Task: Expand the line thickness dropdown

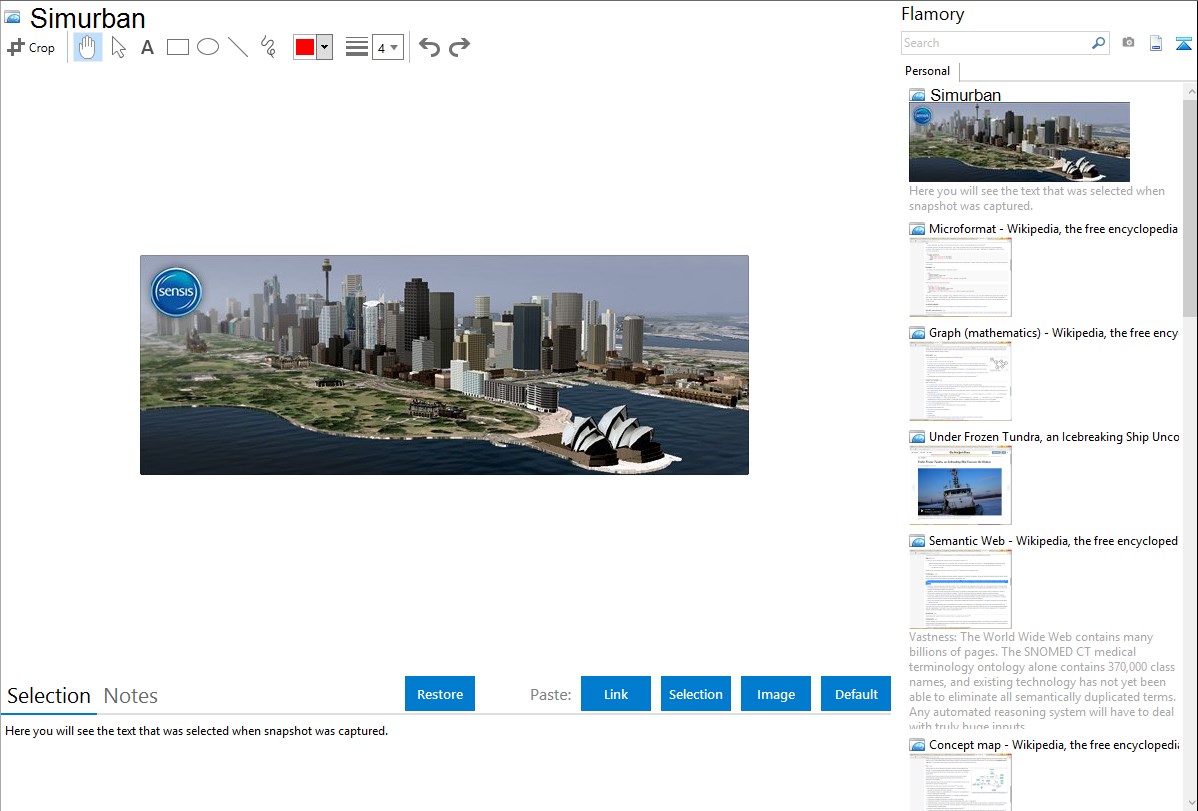Action: tap(387, 47)
